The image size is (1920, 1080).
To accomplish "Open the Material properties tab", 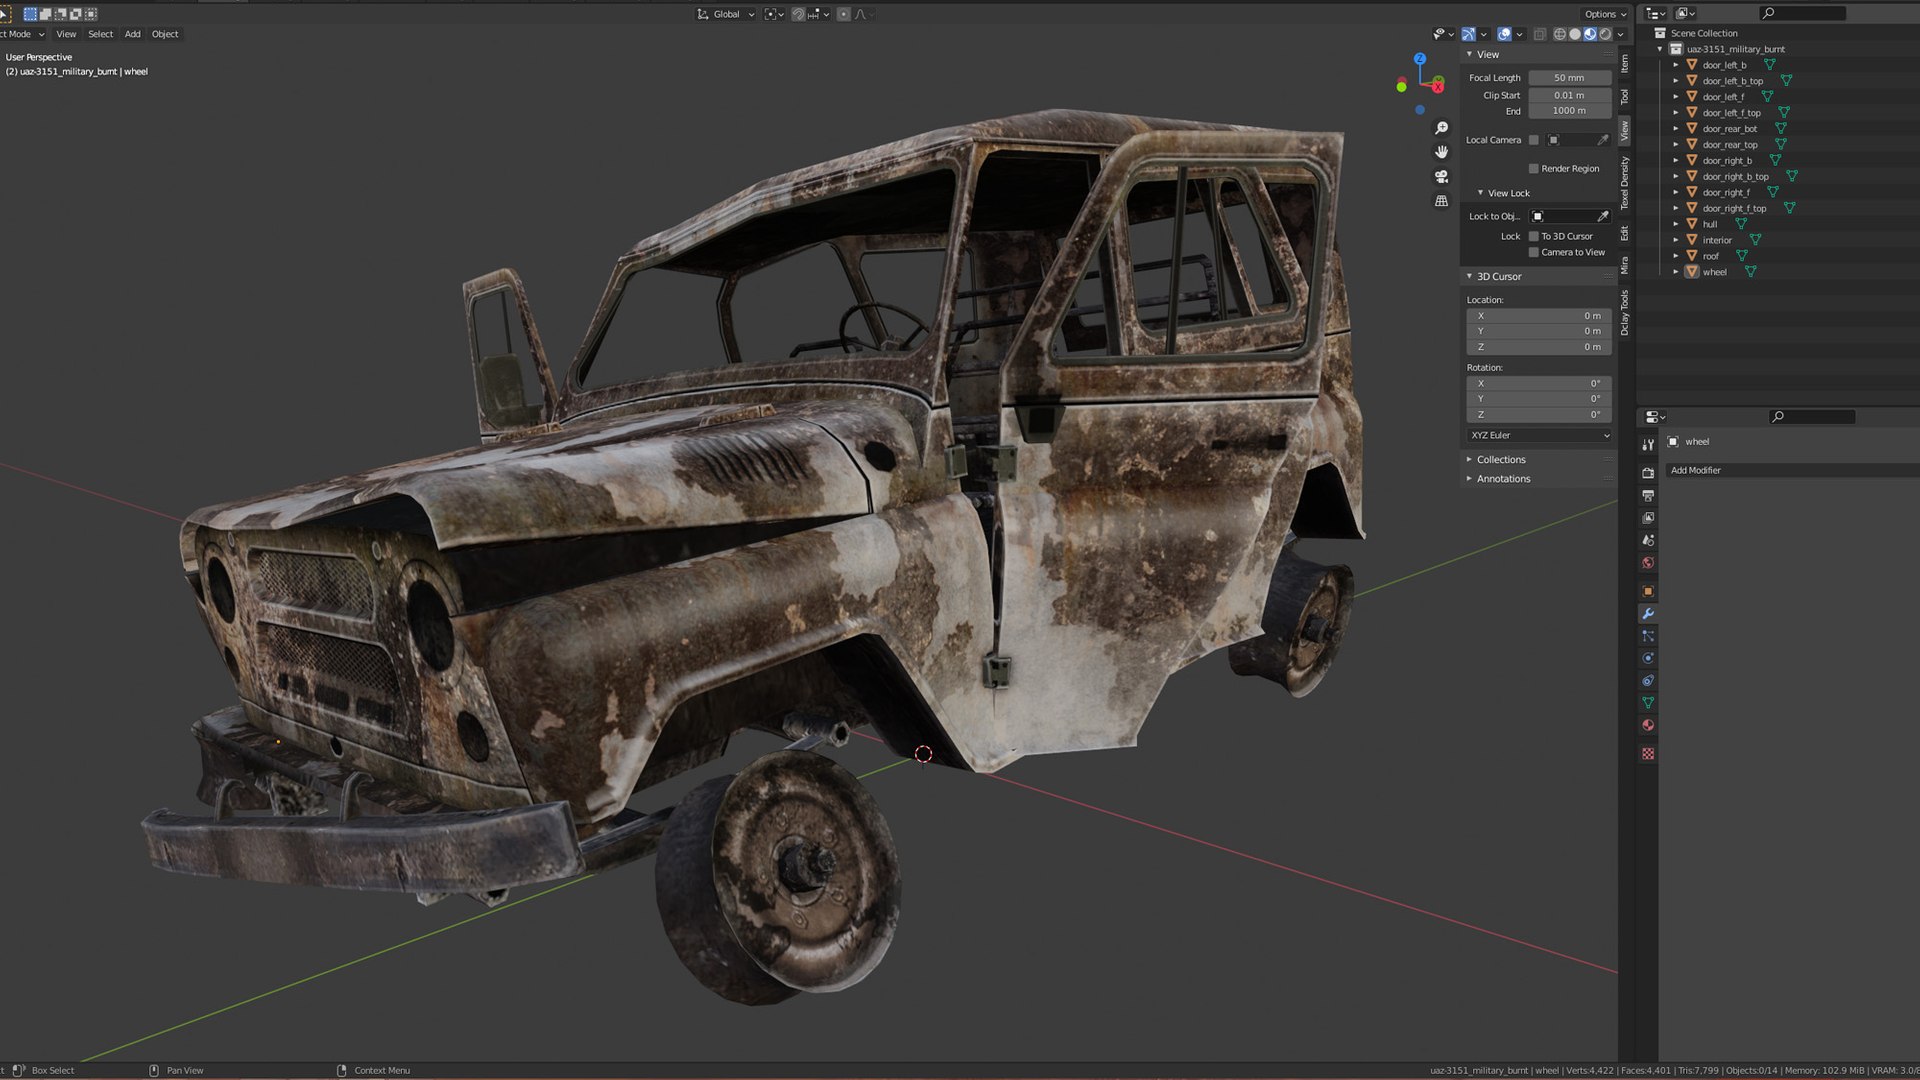I will point(1648,726).
